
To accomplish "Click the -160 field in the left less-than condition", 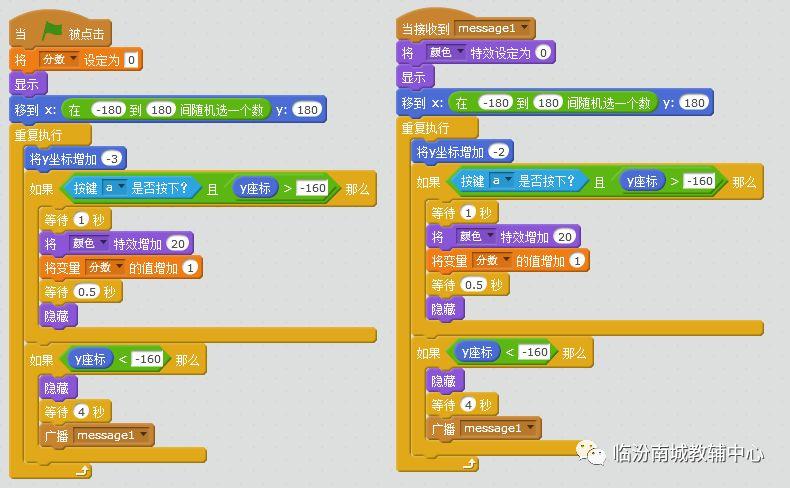I will [147, 359].
